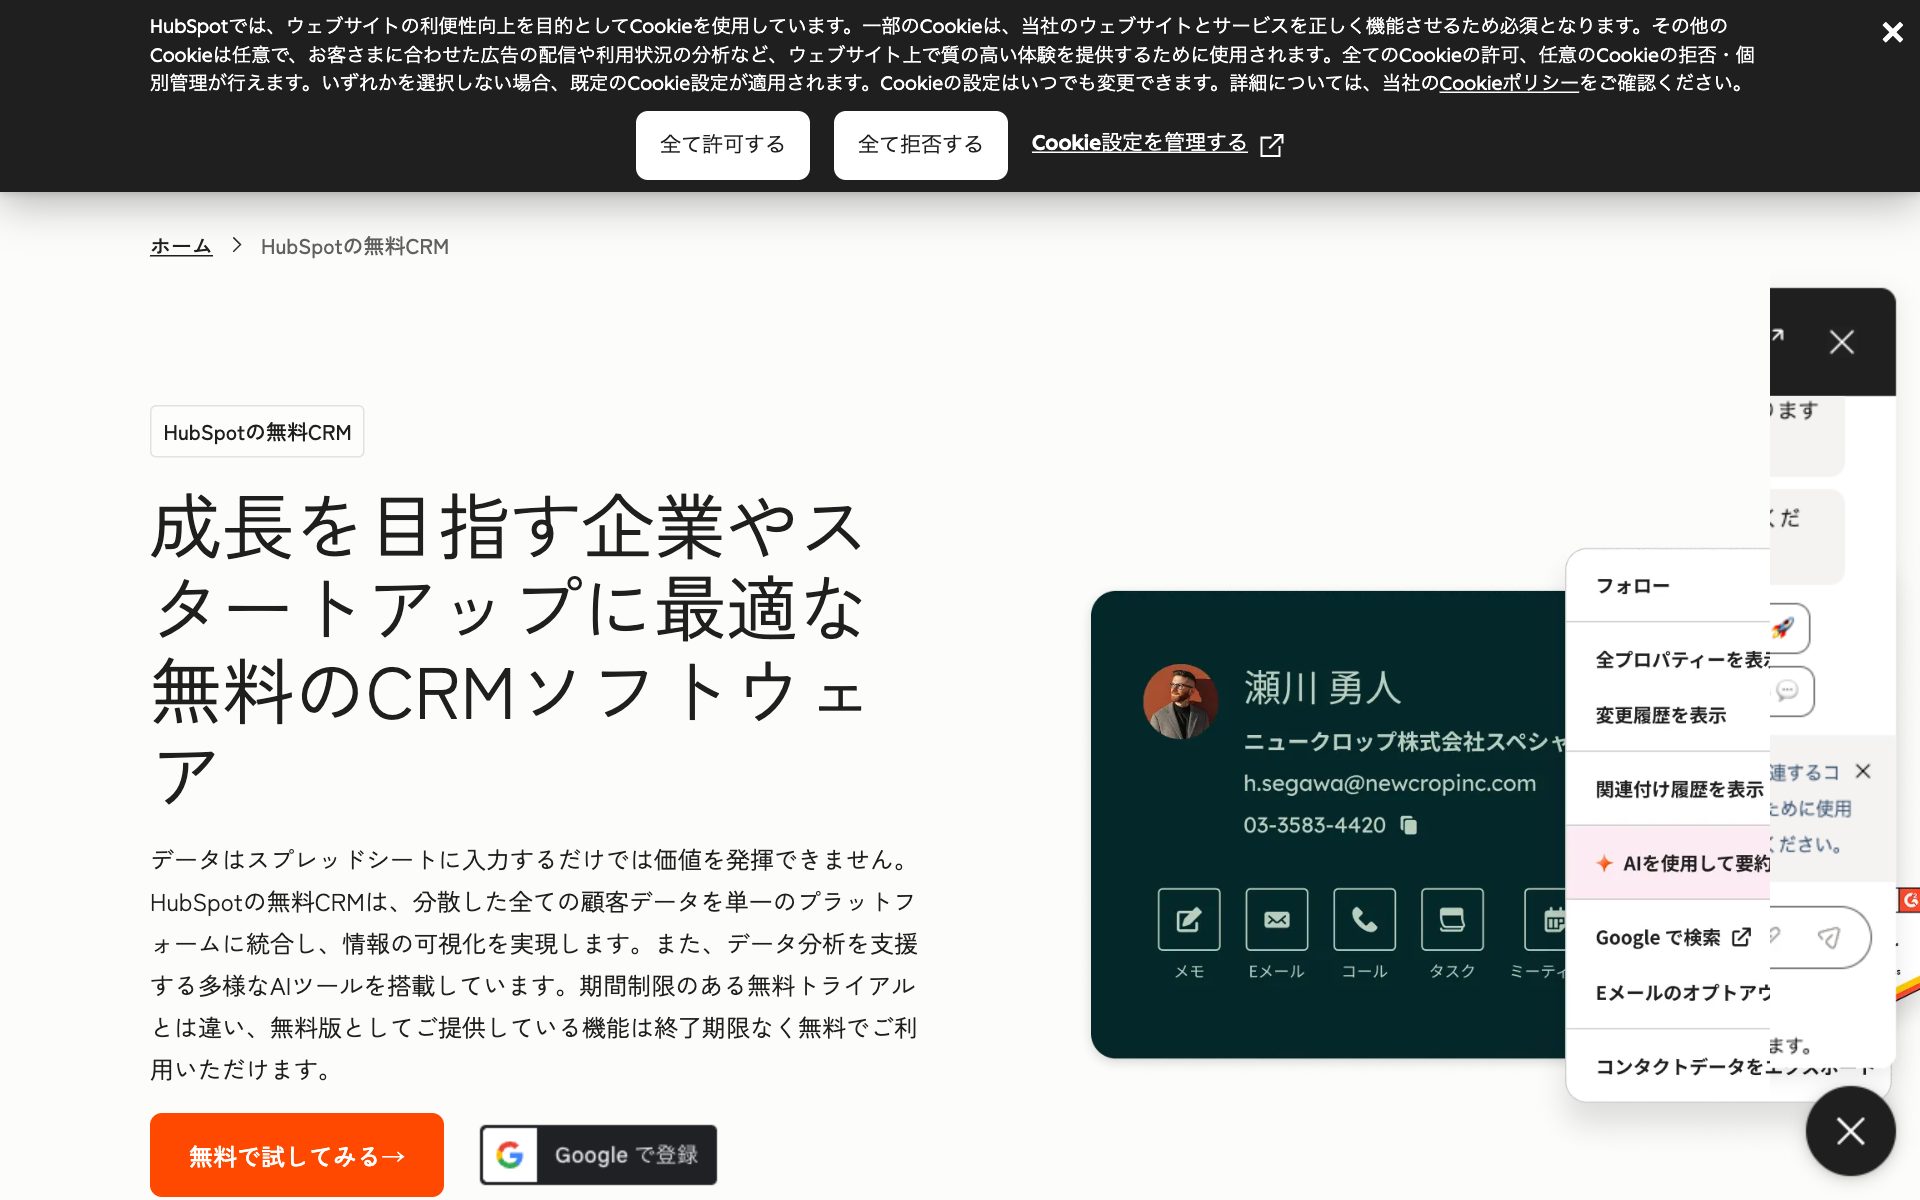
Task: Click the HubSpotの無料CRM breadcrumb text
Action: [x=354, y=246]
